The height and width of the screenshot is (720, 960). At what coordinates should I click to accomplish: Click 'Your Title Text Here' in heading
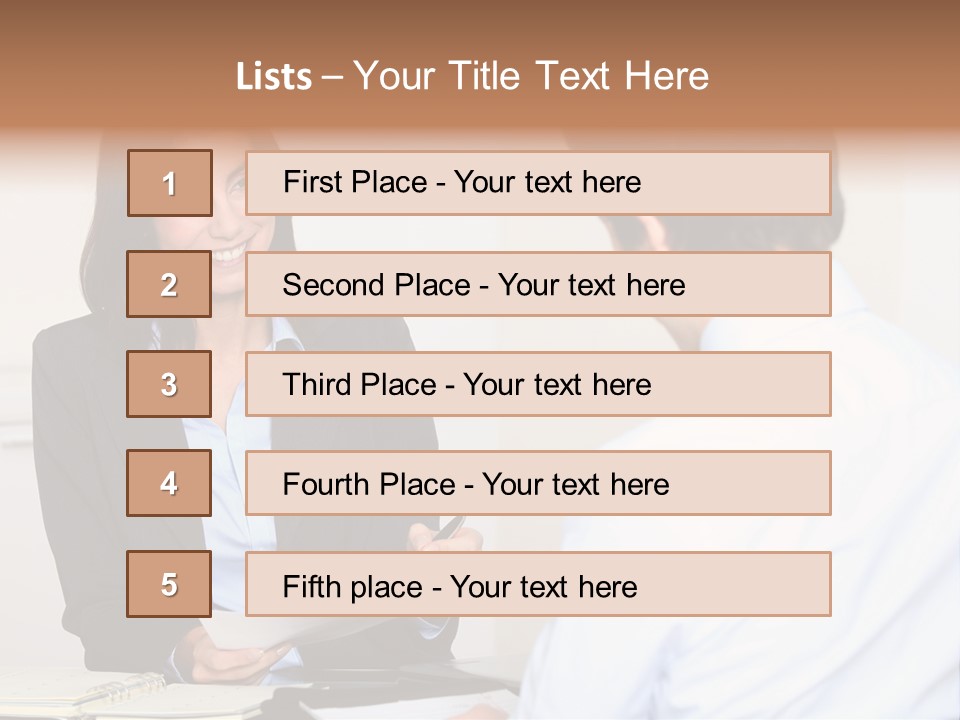coord(531,76)
